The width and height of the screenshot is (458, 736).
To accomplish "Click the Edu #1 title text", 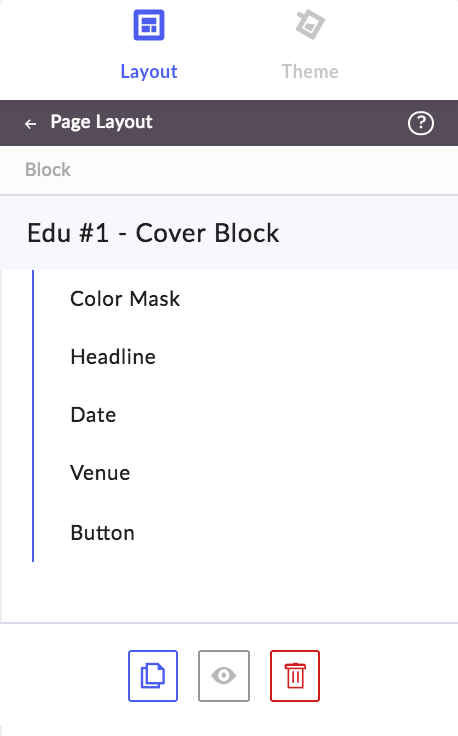I will click(x=153, y=233).
